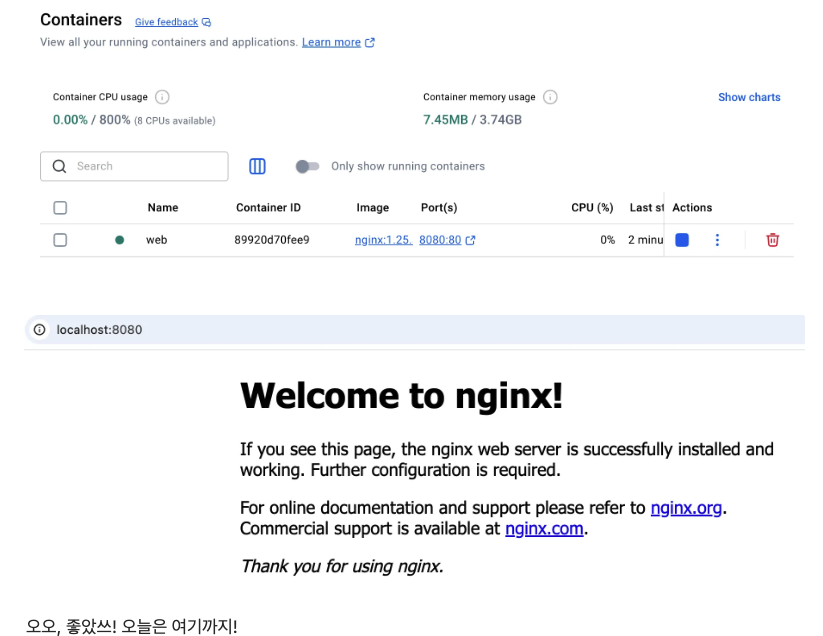This screenshot has height=636, width=823.
Task: Click the Korean text line at the bottom
Action: (x=132, y=626)
